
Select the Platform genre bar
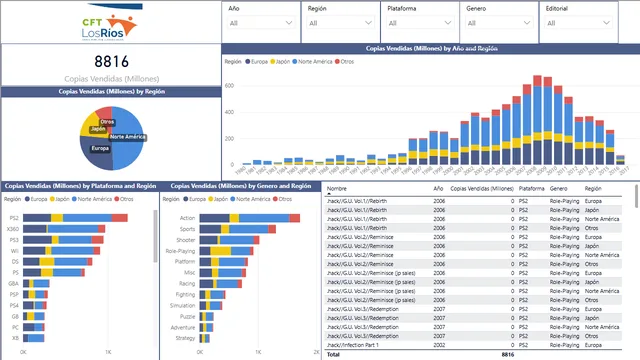[x=224, y=262]
